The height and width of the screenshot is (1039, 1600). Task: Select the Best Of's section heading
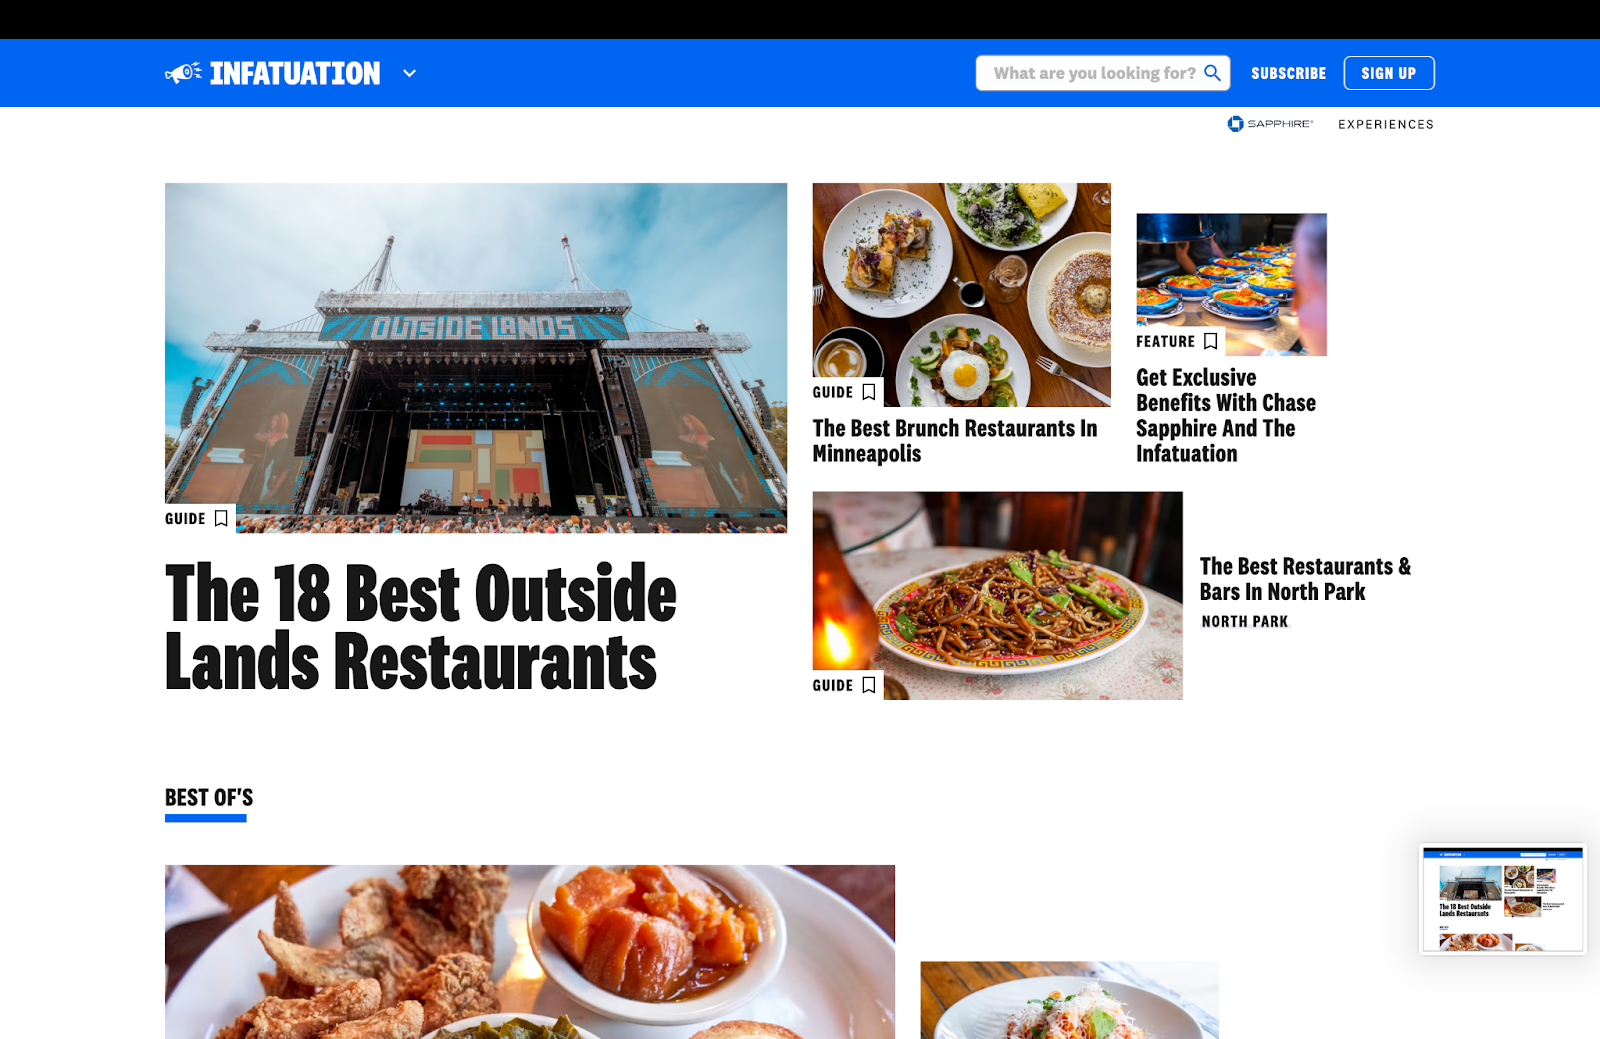[x=209, y=798]
